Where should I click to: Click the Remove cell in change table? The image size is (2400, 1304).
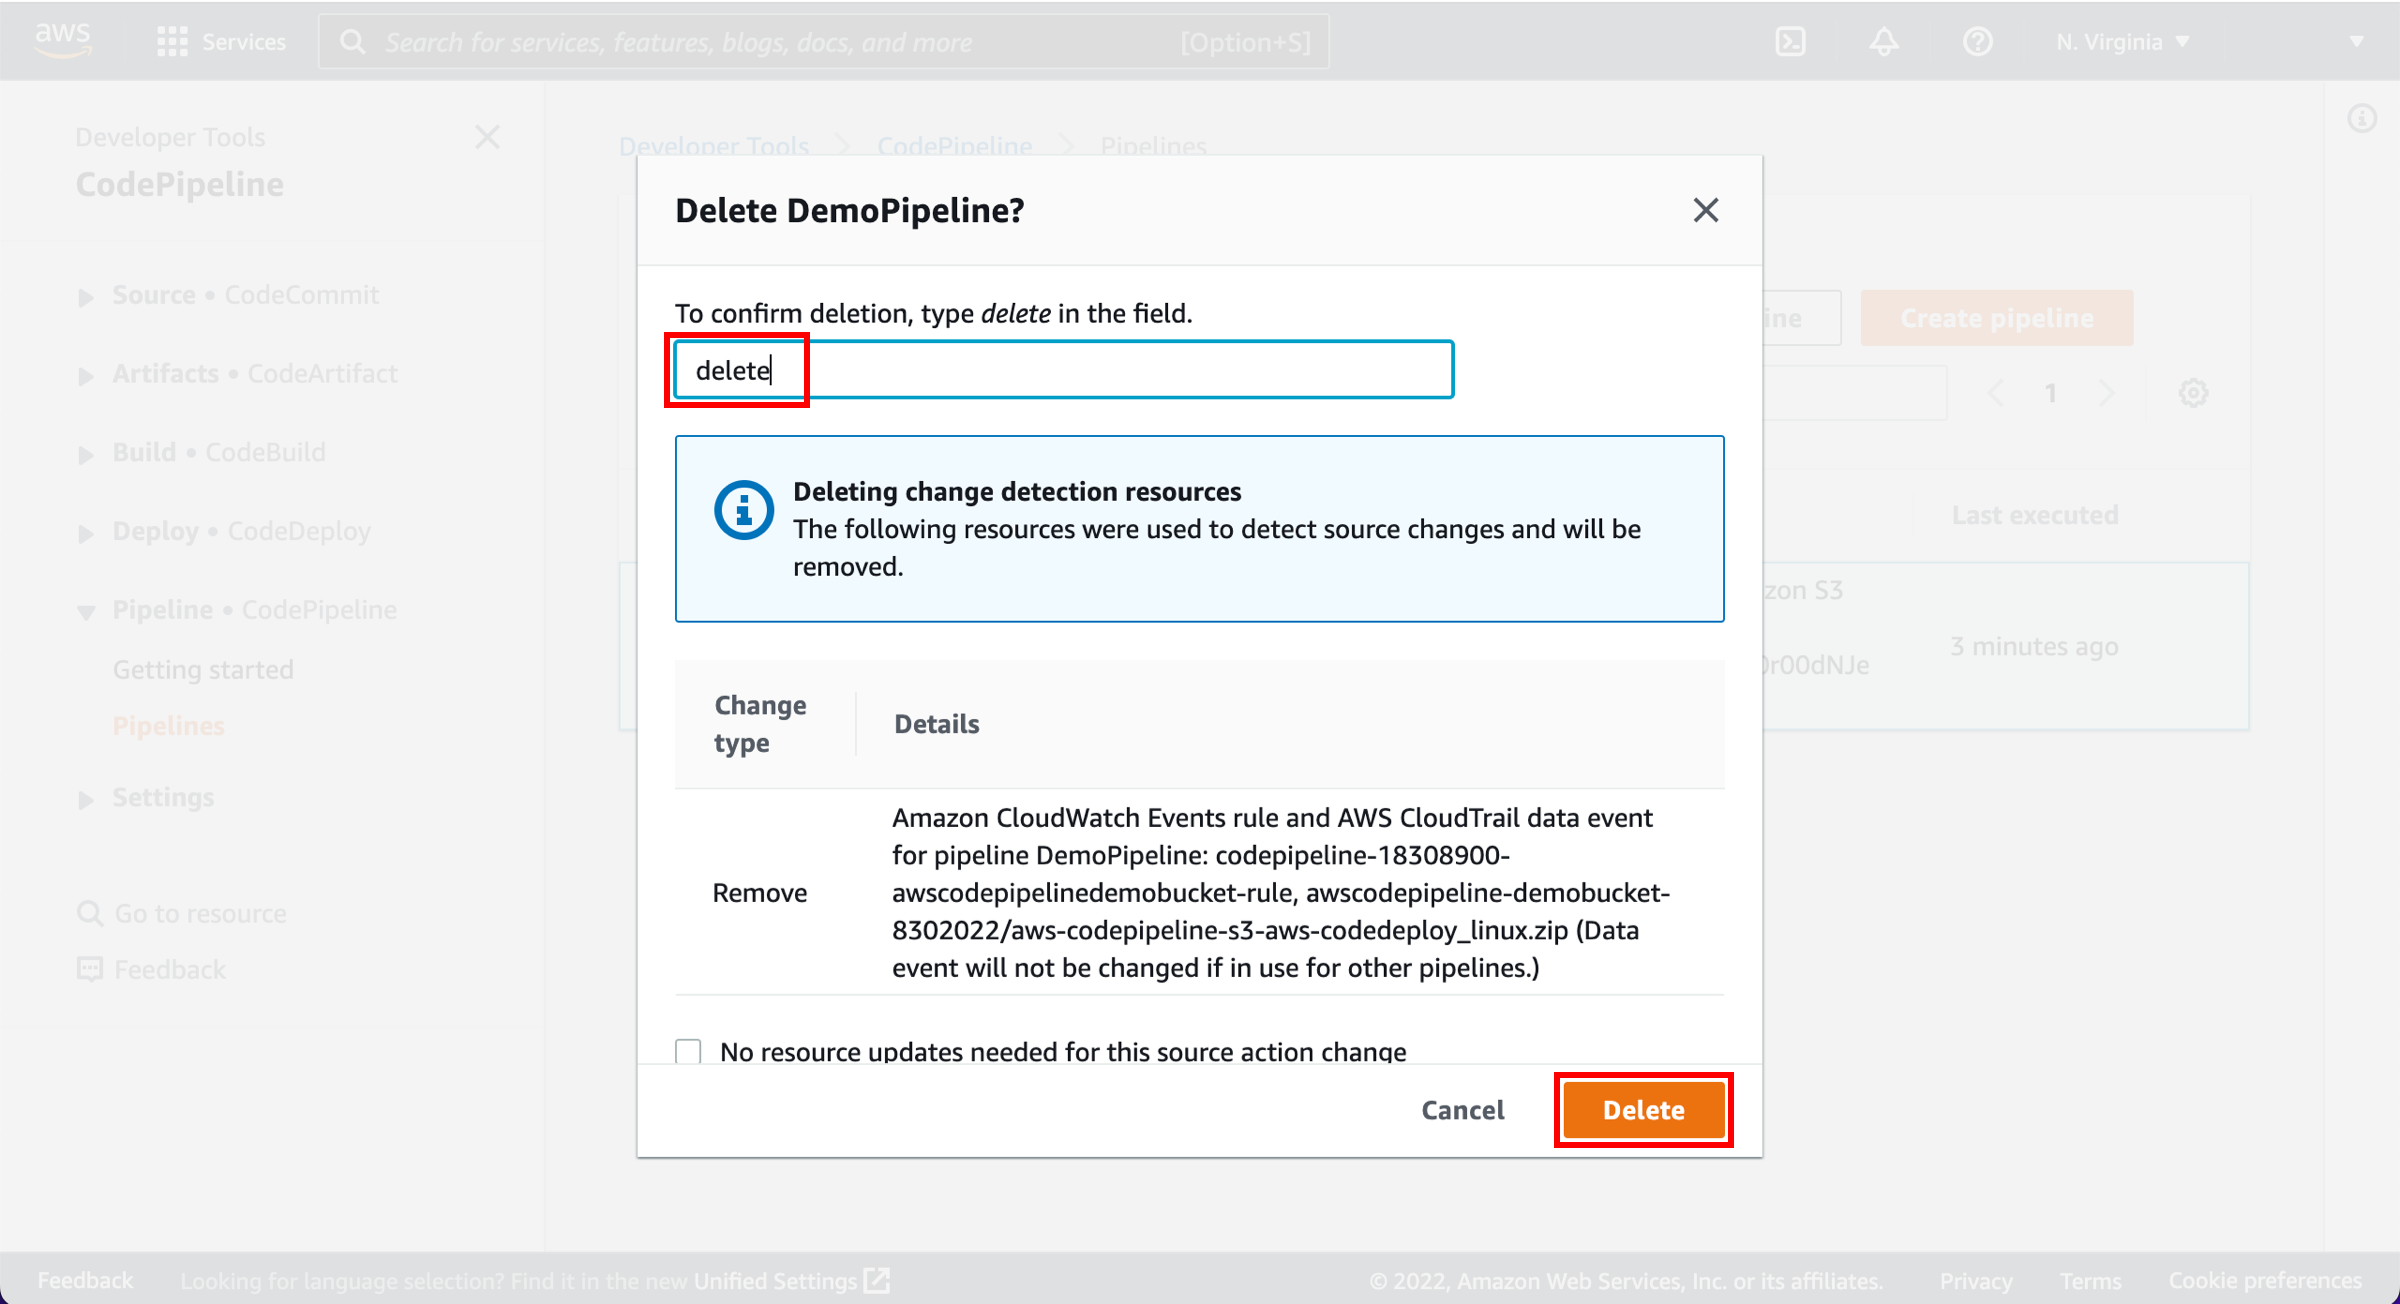760,892
